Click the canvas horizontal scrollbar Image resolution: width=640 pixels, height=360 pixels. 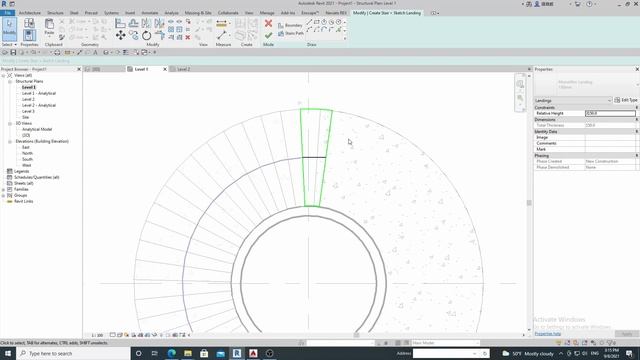click(x=356, y=335)
